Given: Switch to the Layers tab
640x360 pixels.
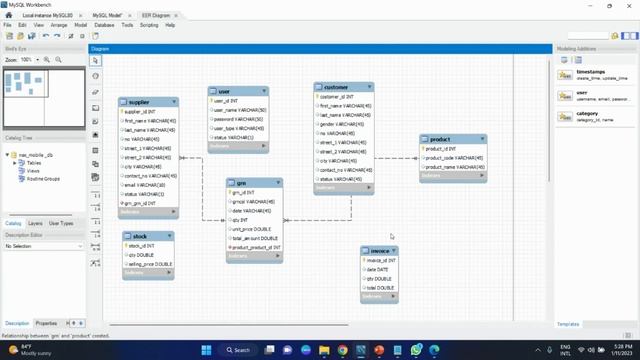Looking at the screenshot, I should [x=35, y=223].
